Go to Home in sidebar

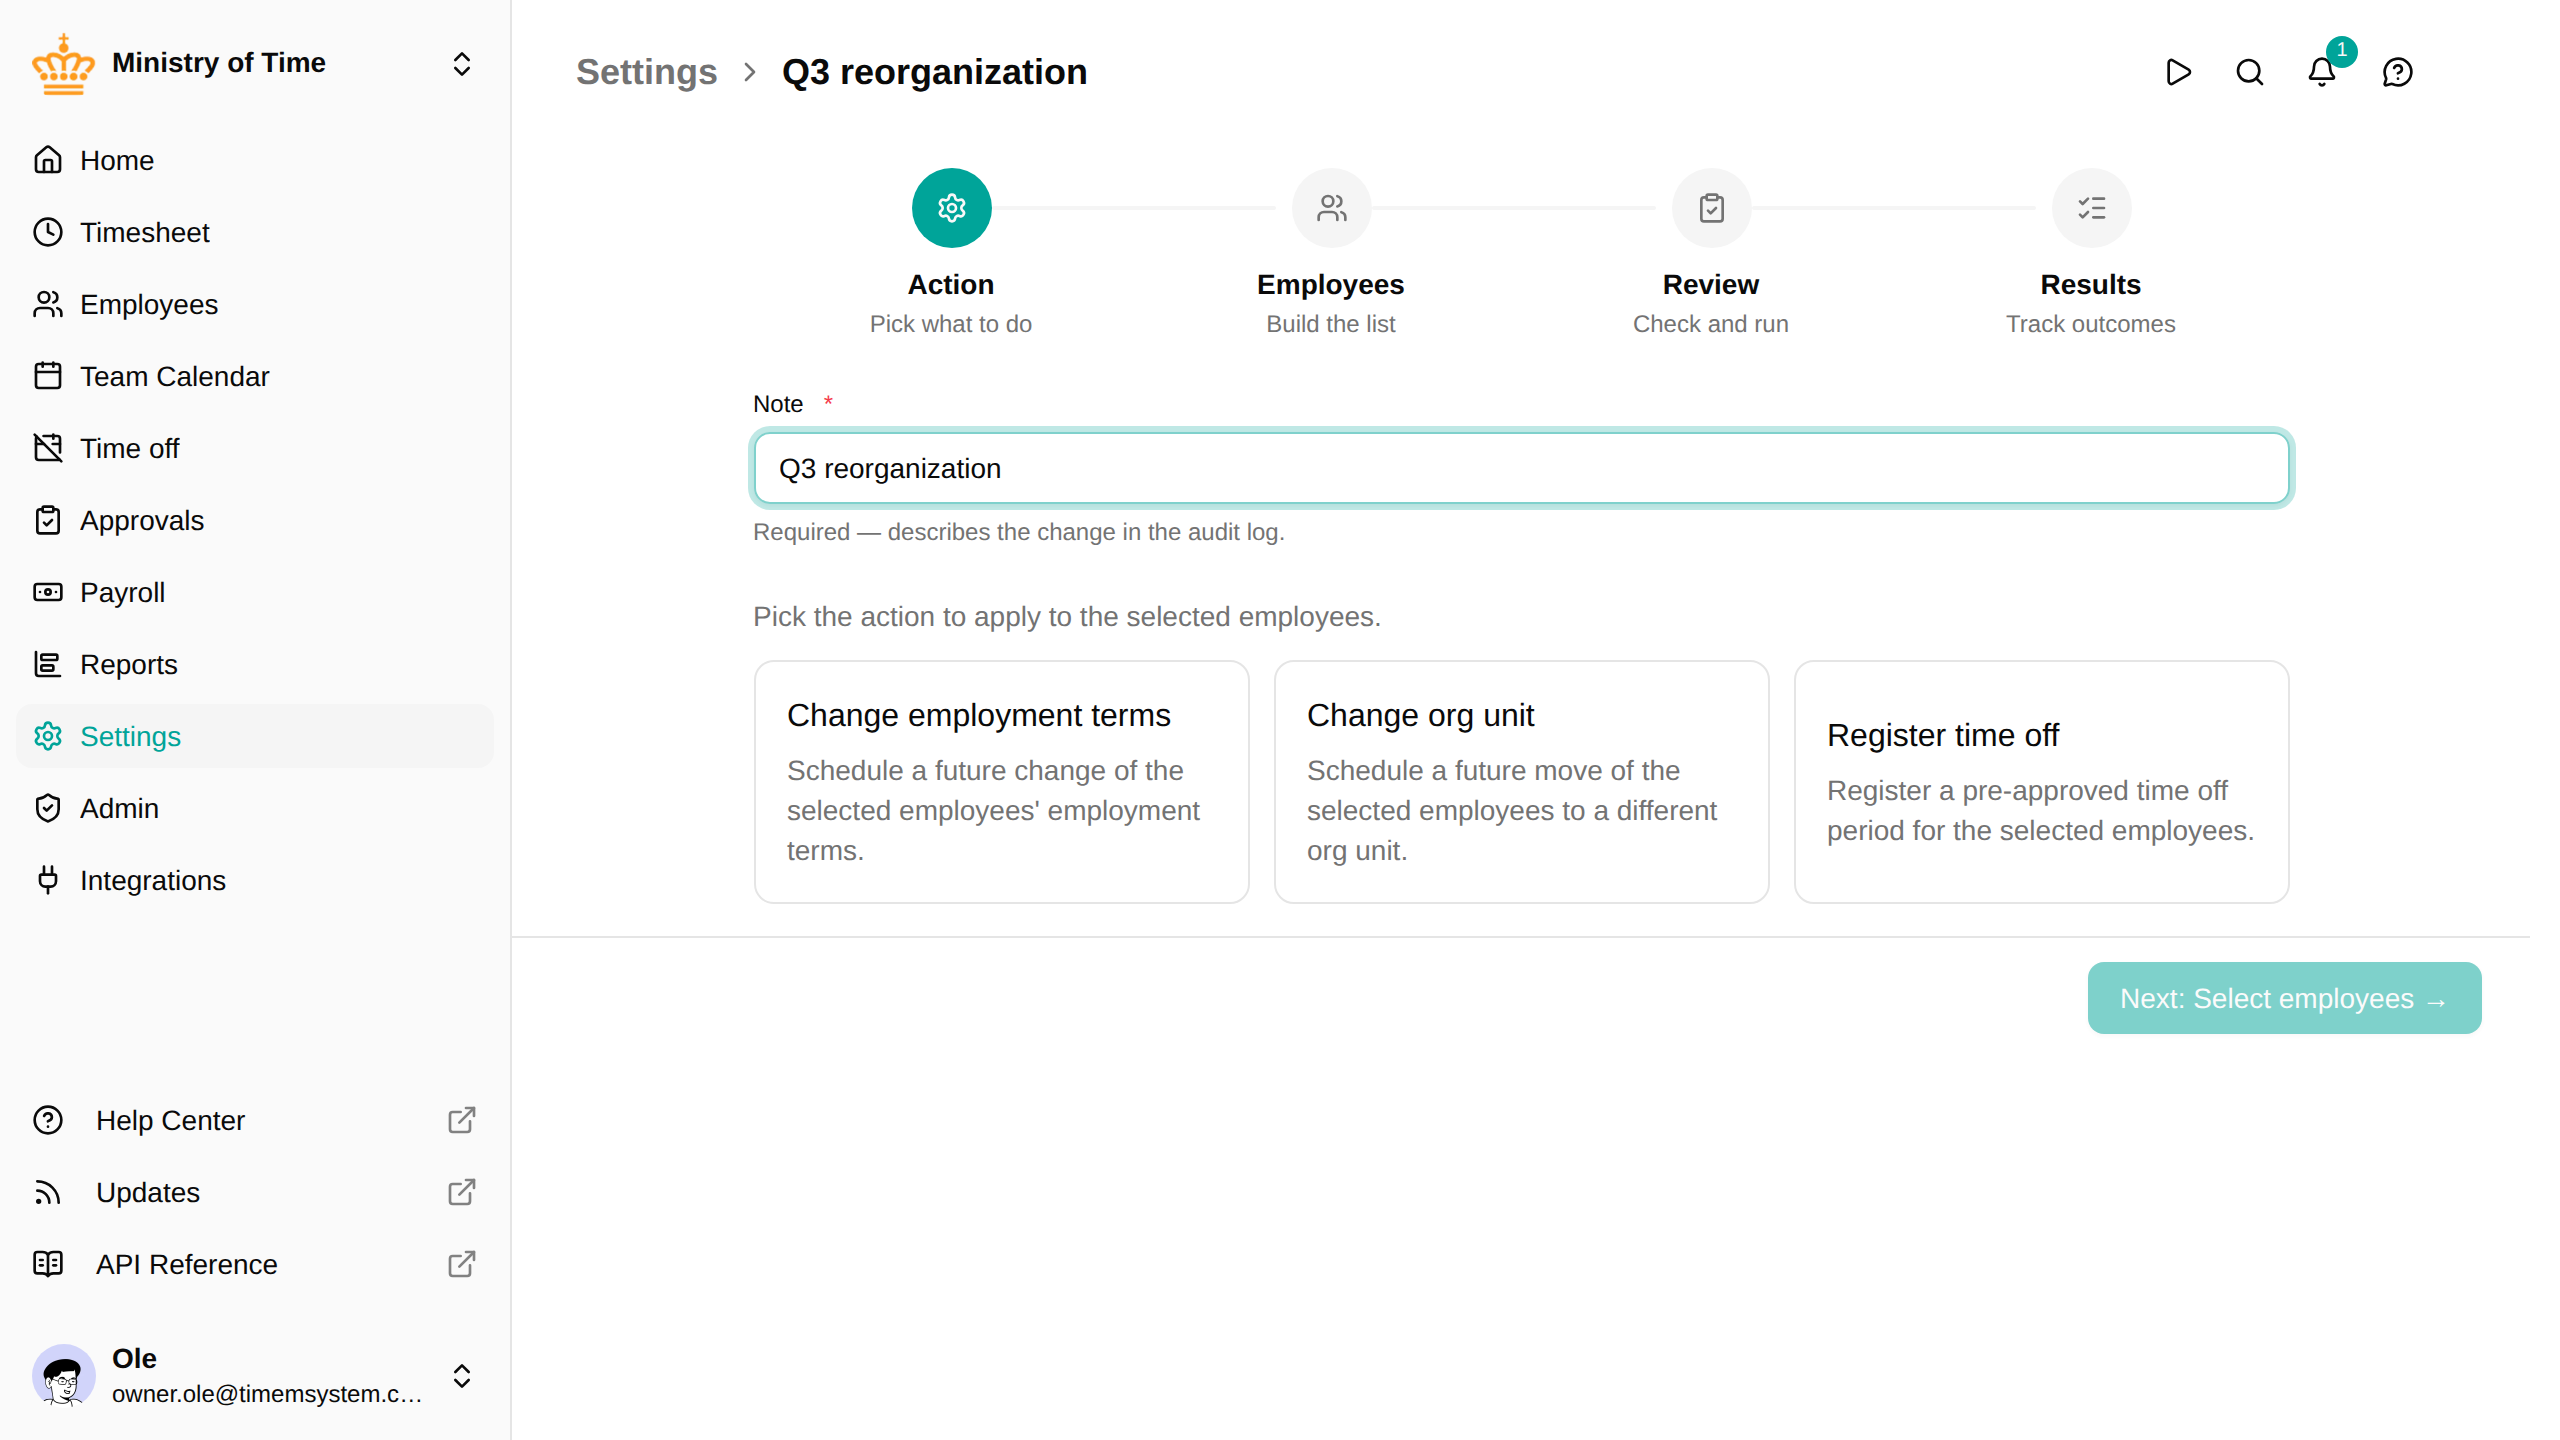255,160
